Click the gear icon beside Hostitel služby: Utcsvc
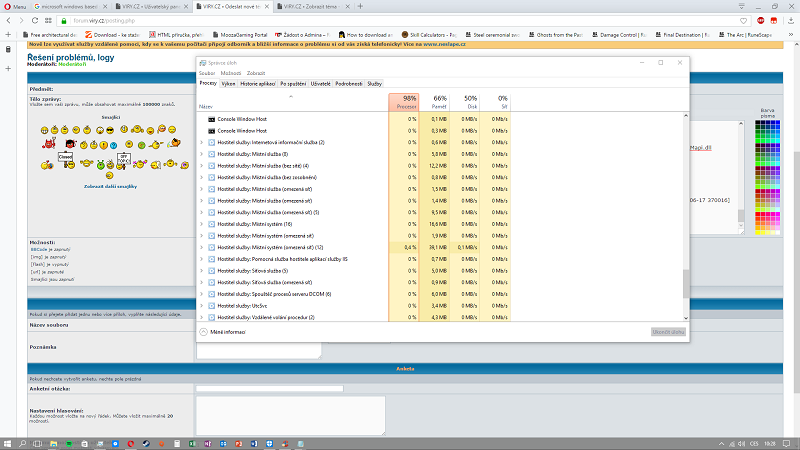 (211, 306)
